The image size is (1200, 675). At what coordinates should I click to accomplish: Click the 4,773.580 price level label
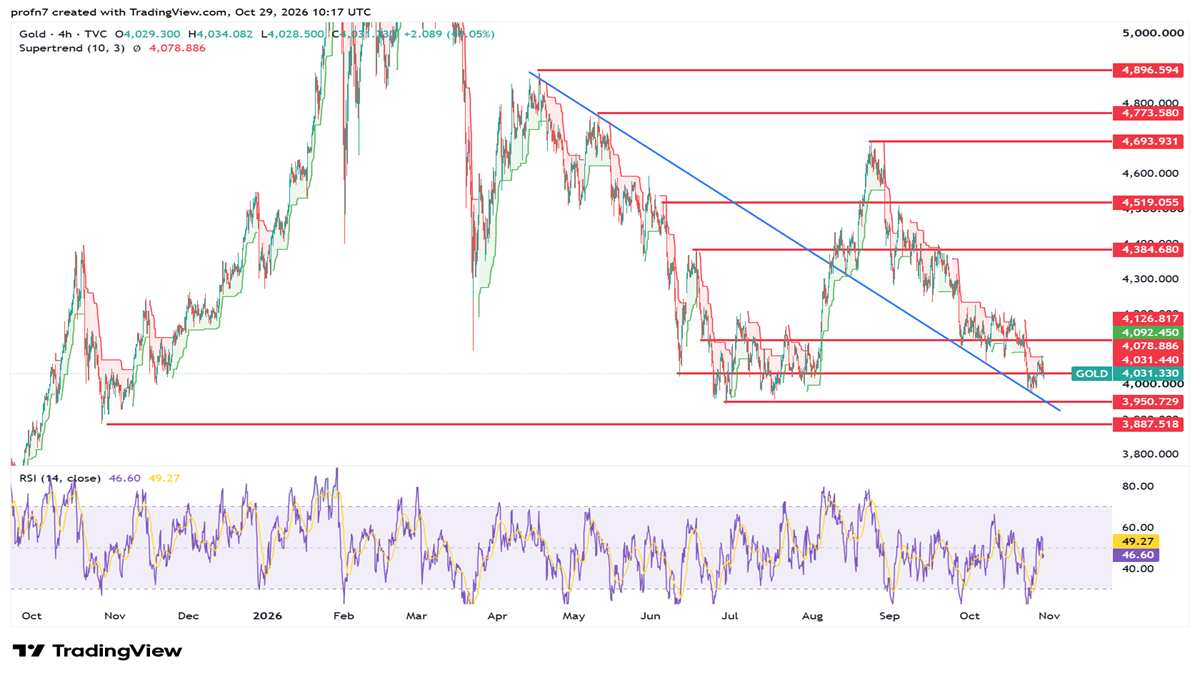tap(1148, 113)
